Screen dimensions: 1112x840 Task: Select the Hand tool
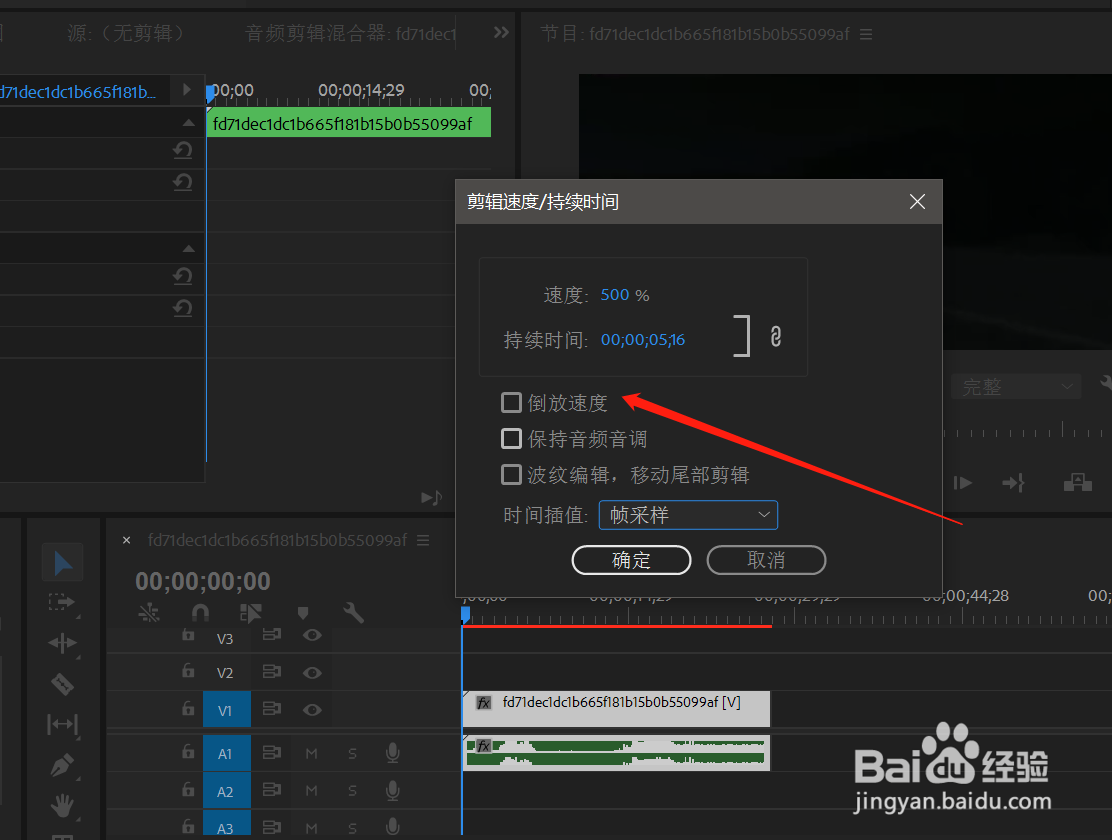click(x=62, y=805)
